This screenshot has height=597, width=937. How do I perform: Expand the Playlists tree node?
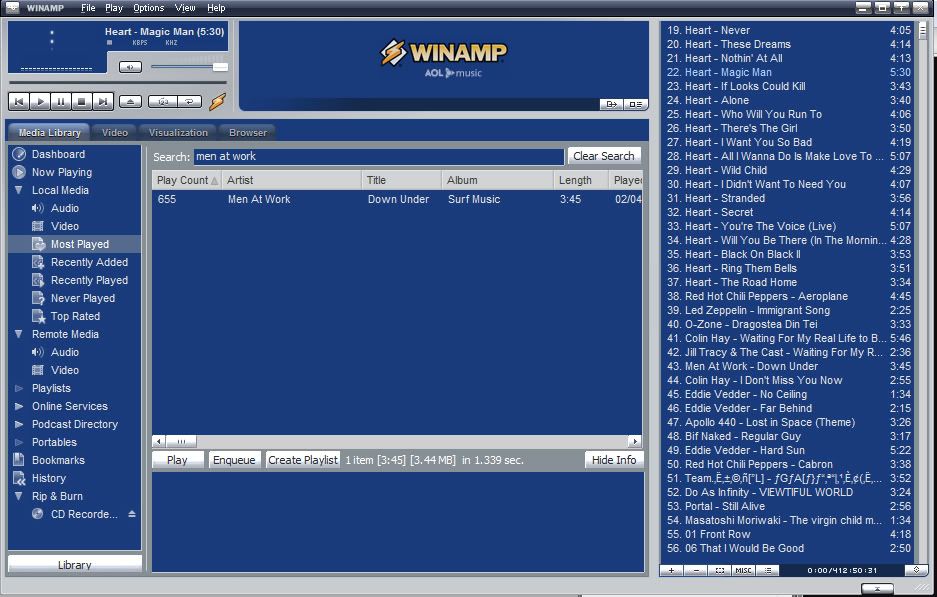[x=19, y=388]
